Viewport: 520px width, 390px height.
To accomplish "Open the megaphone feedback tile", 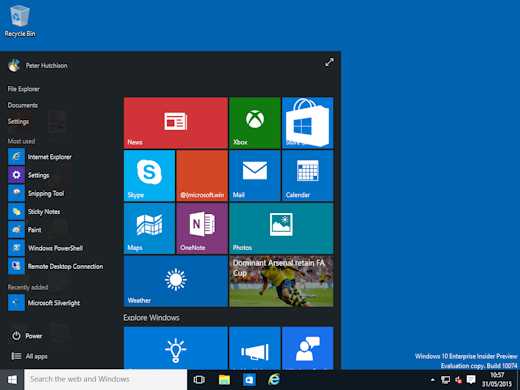I will pyautogui.click(x=255, y=348).
